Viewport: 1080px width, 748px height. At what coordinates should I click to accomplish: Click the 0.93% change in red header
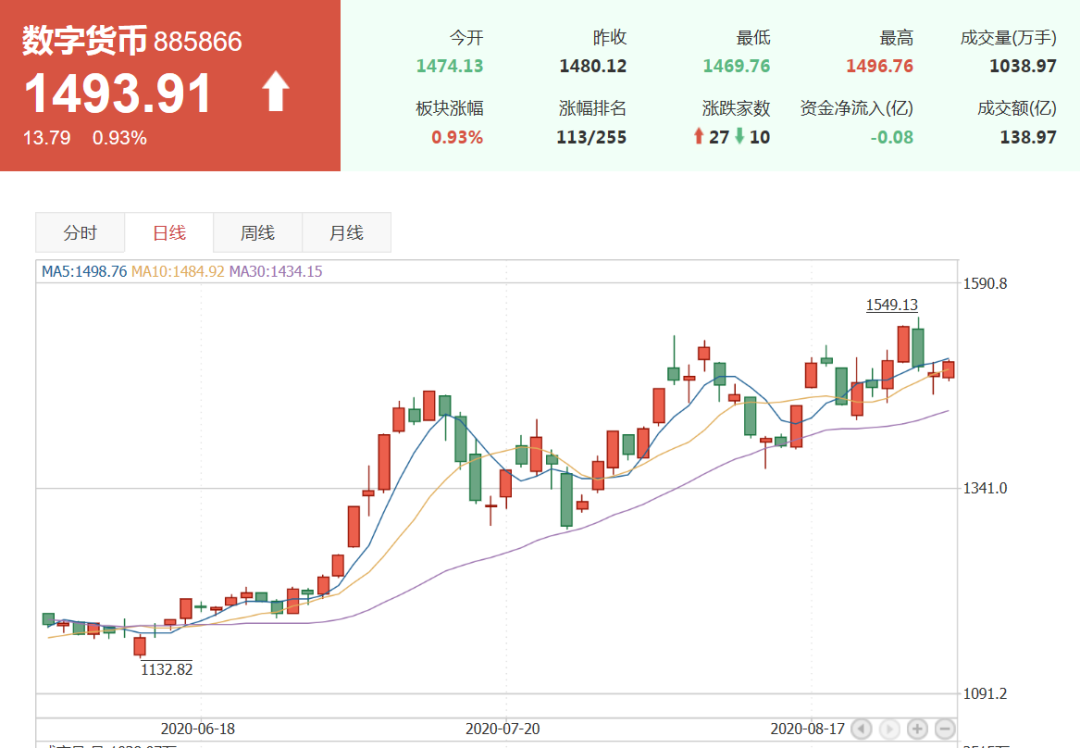[x=120, y=138]
